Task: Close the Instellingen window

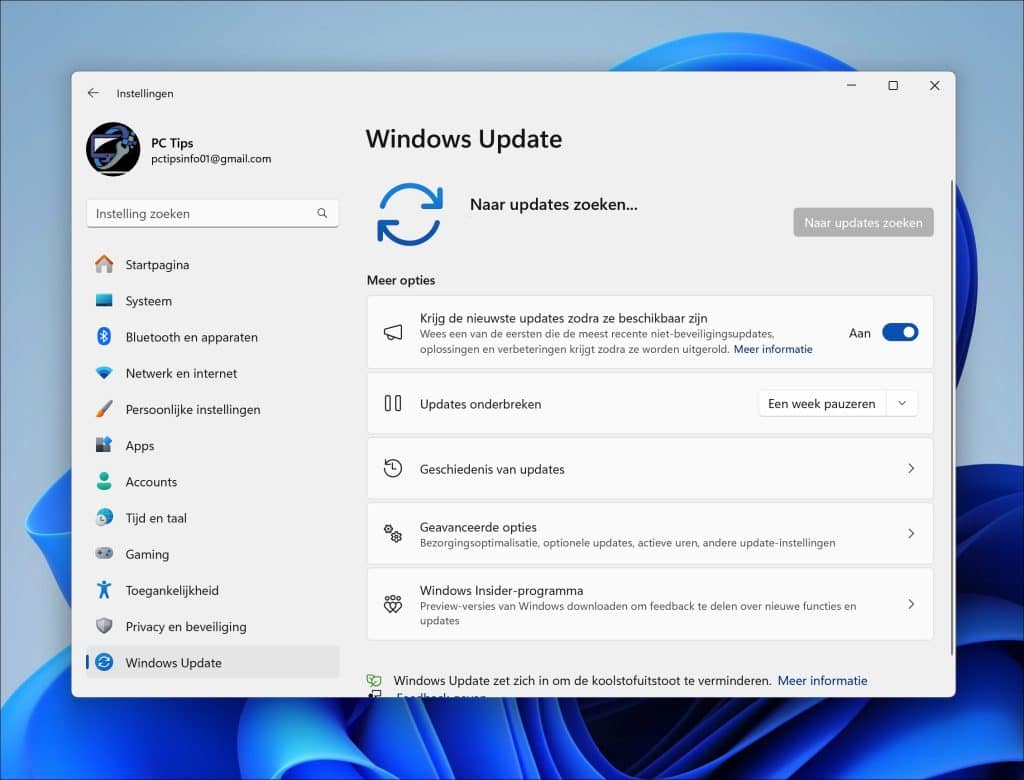Action: [935, 86]
